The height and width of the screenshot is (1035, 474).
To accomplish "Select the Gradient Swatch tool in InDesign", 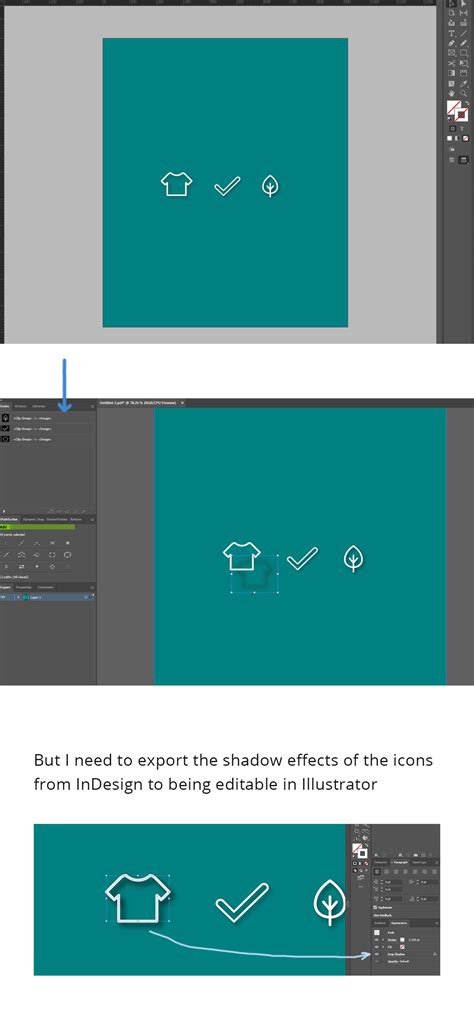I will coord(452,73).
